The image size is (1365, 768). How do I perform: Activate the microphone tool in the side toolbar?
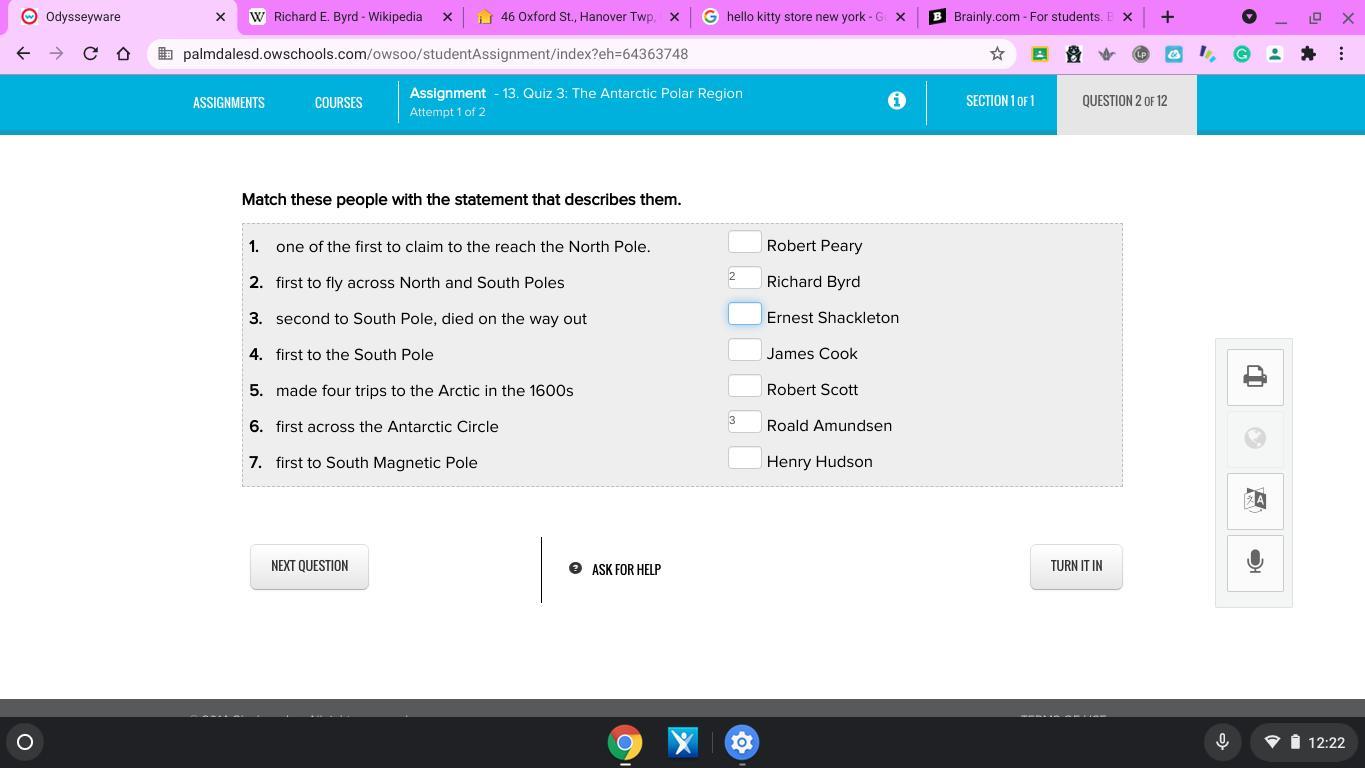pos(1255,563)
